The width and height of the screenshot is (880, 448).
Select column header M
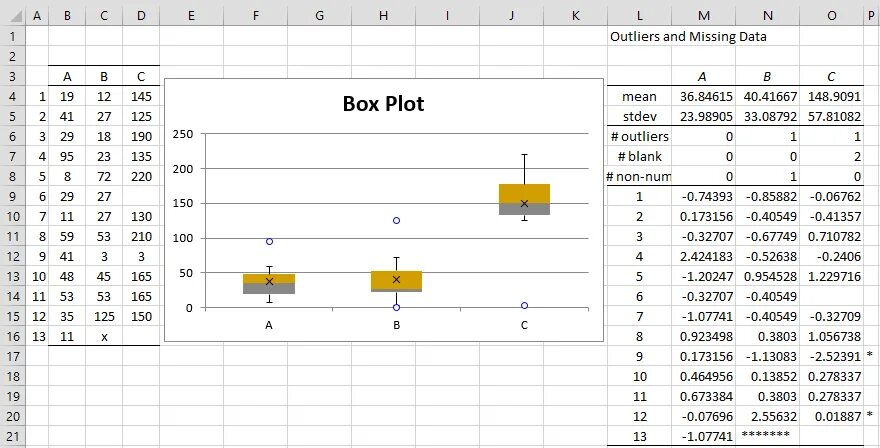coord(704,16)
